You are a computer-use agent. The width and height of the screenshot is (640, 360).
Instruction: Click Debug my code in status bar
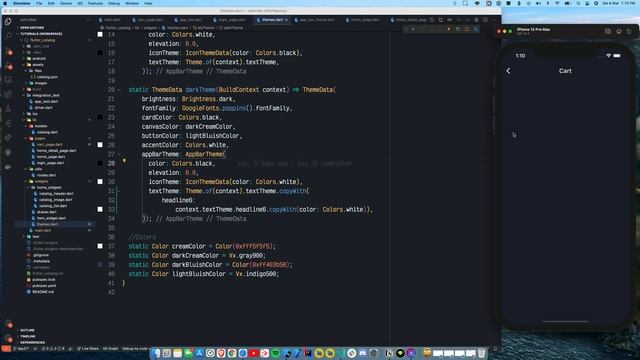tap(135, 349)
